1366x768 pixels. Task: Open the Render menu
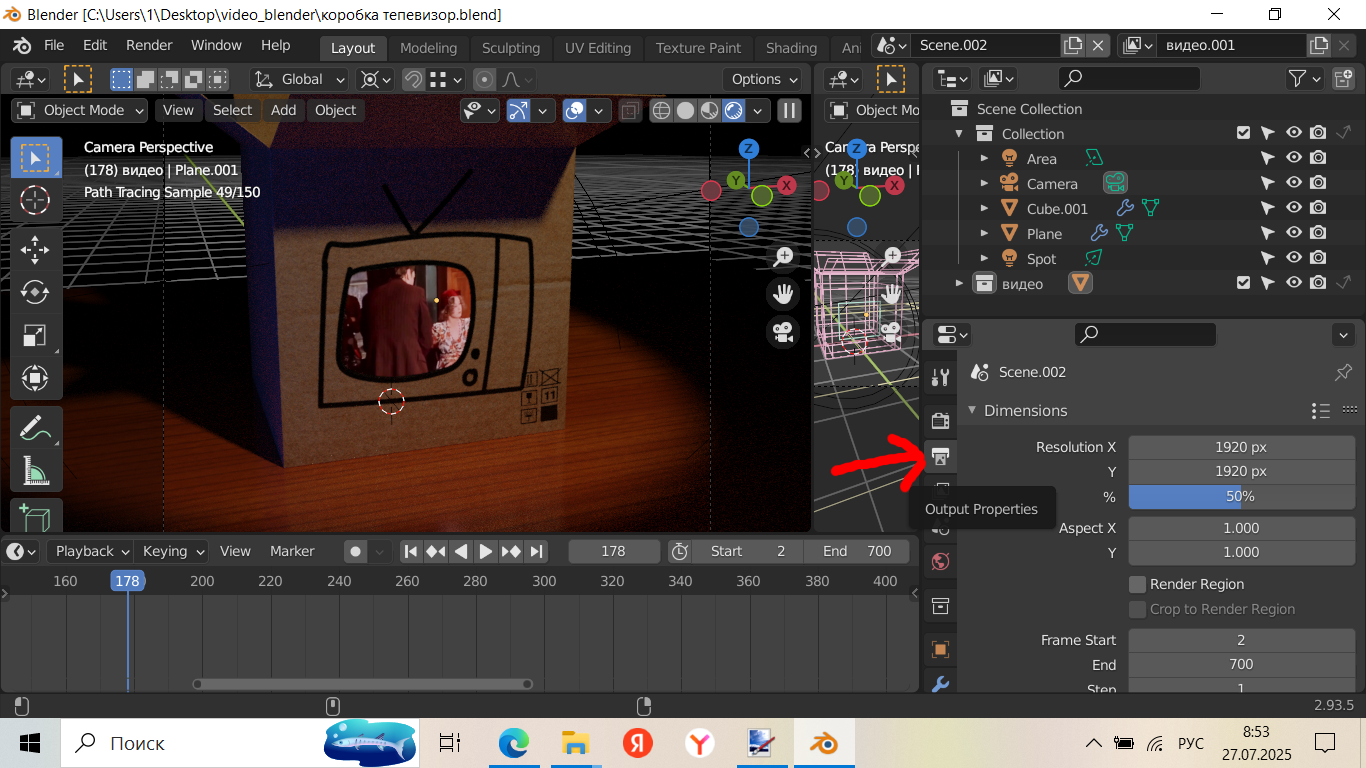(149, 46)
